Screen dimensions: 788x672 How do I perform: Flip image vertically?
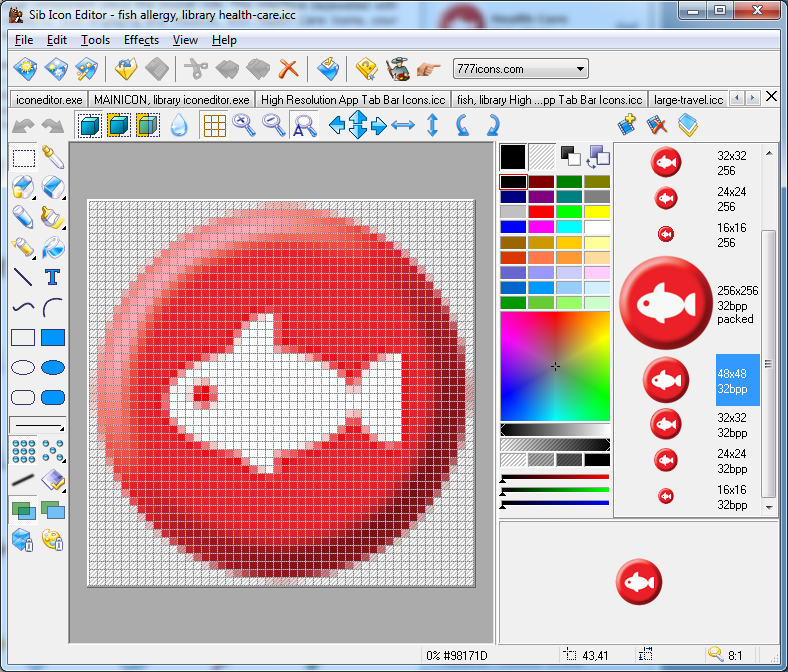[432, 125]
